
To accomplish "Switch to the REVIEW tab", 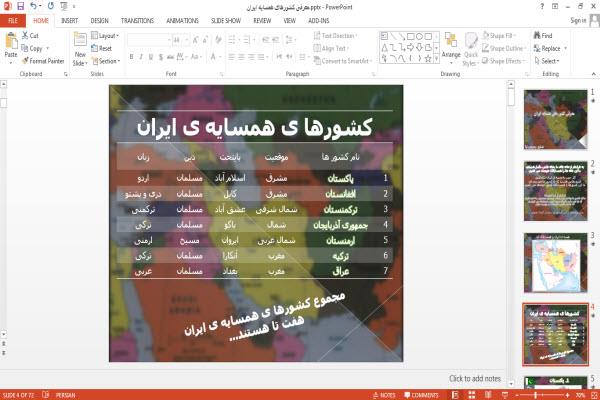I will pyautogui.click(x=262, y=21).
